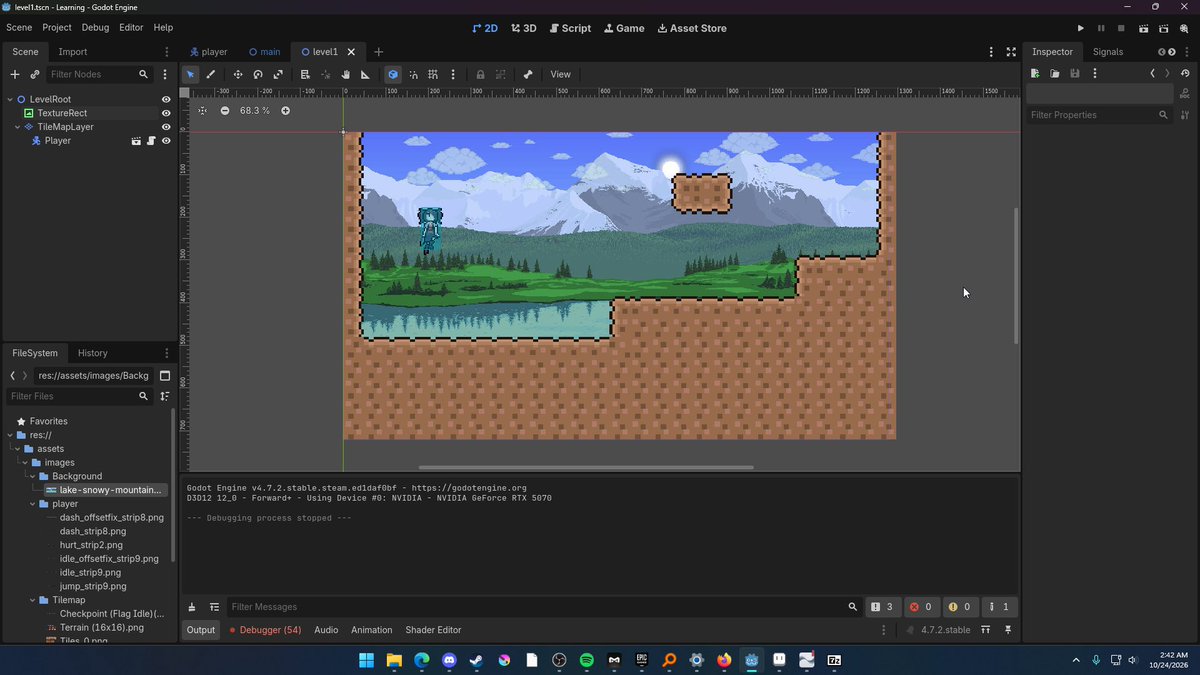Open Spotify from the taskbar

pyautogui.click(x=587, y=661)
